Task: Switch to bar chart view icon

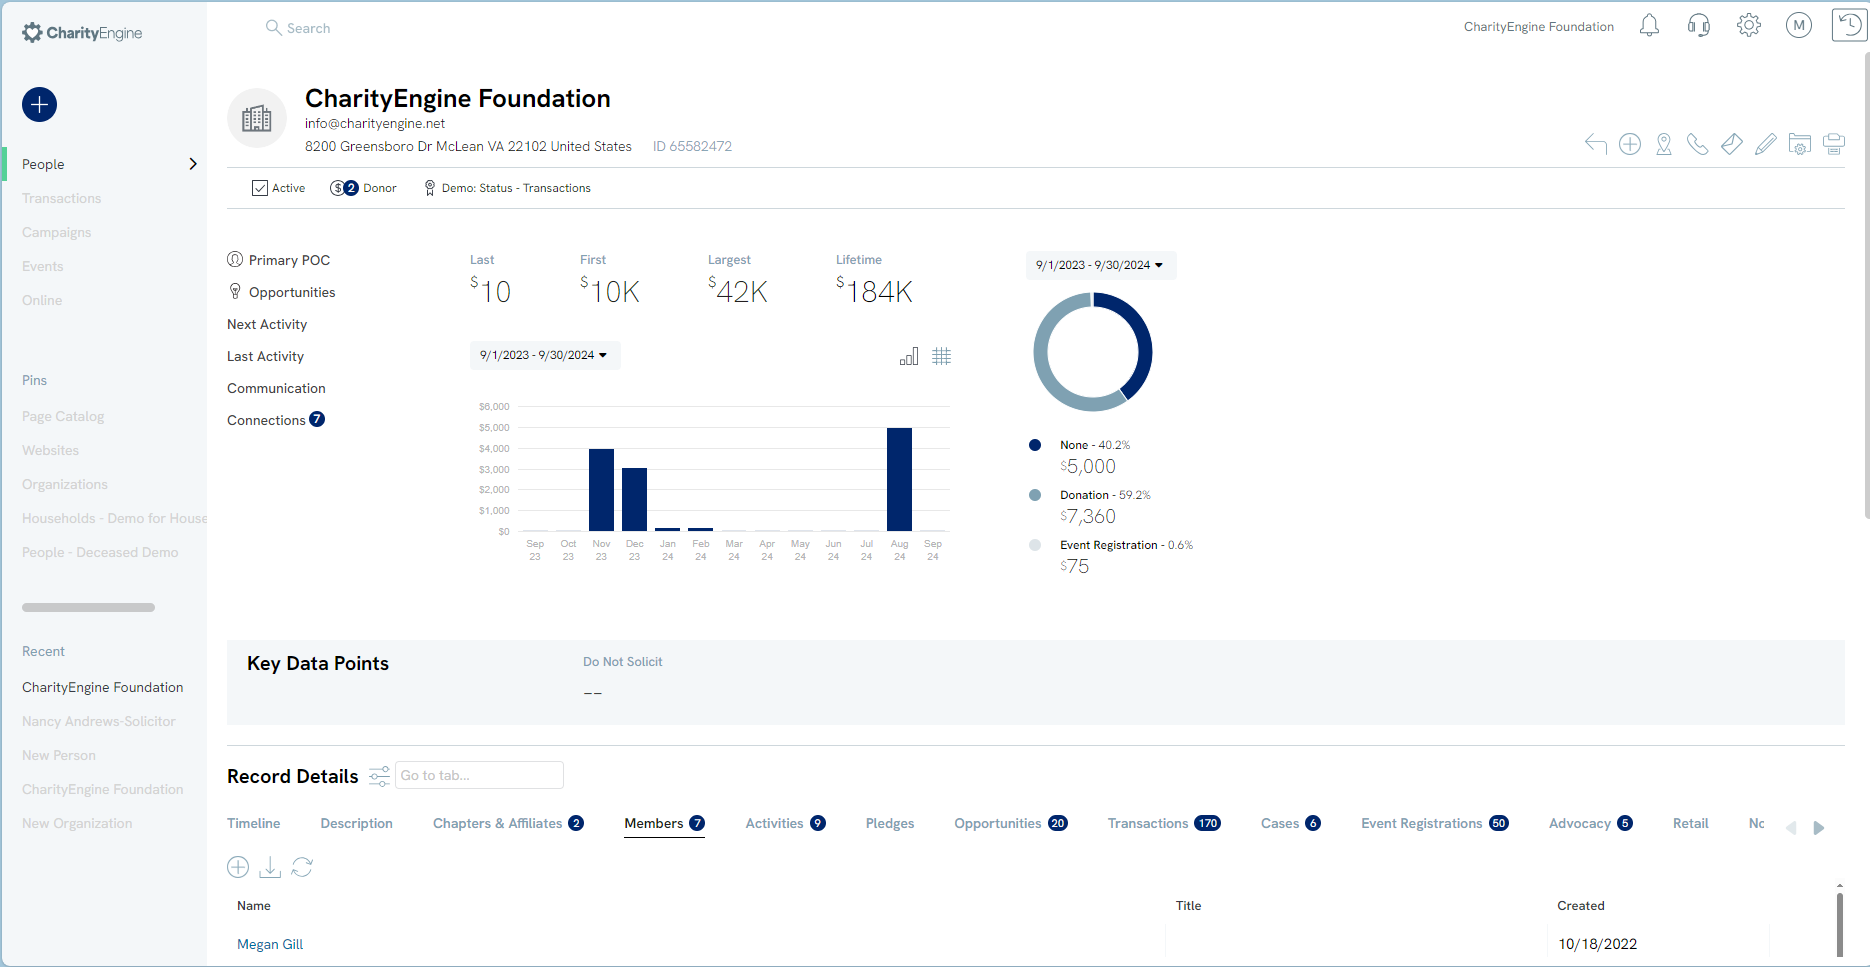Action: click(x=909, y=356)
